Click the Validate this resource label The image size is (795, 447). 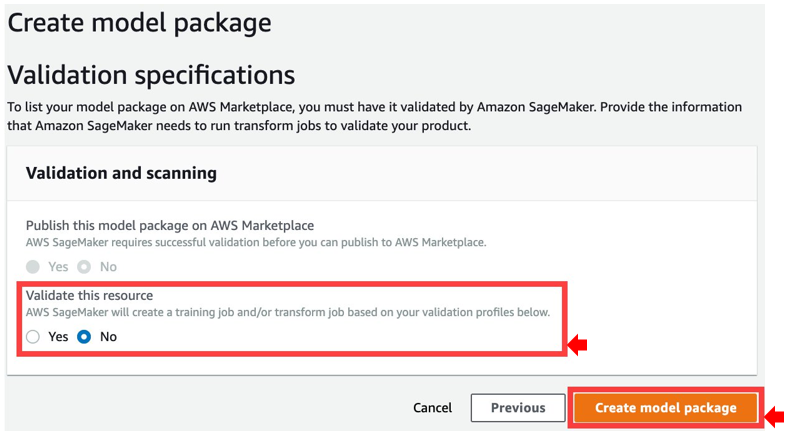(x=89, y=295)
